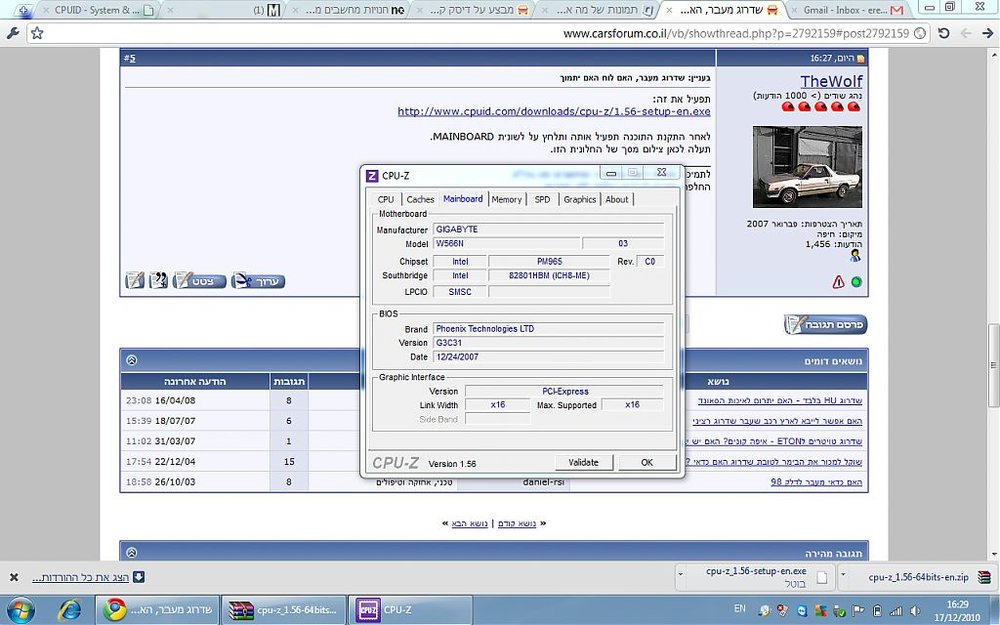Screen dimensions: 1000x625
Task: Close the CPUID - System browser tab
Action: point(46,10)
